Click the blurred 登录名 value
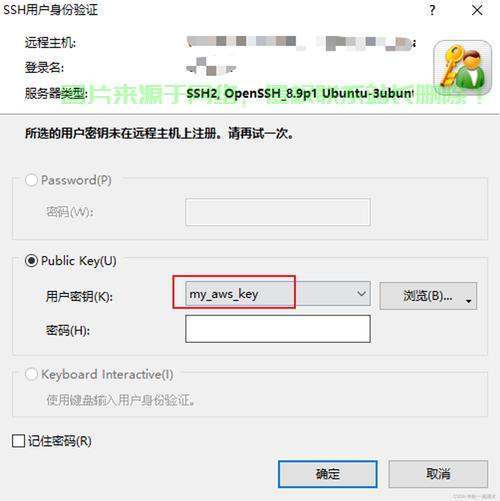The height and width of the screenshot is (501, 500). pos(211,66)
